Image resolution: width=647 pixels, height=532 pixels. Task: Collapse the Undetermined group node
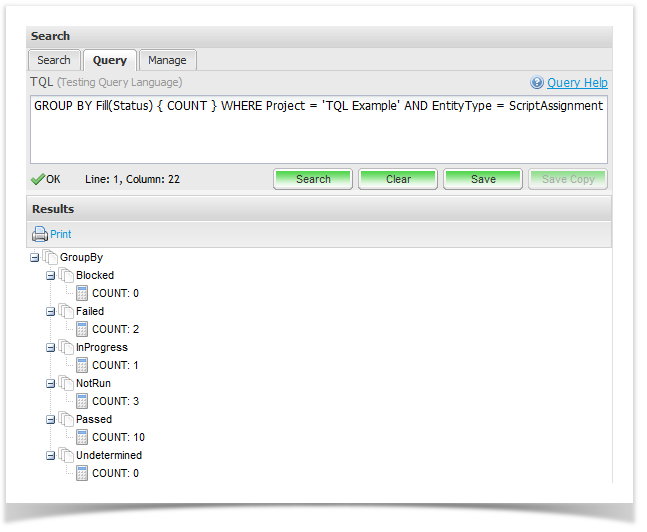click(x=52, y=455)
